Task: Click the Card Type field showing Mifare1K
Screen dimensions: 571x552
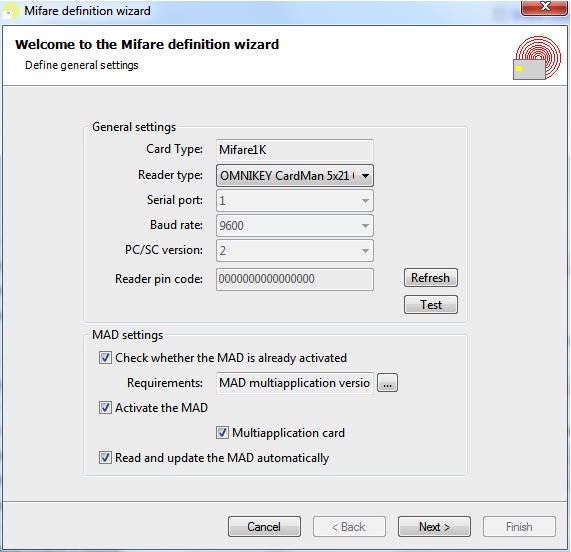Action: [x=295, y=150]
